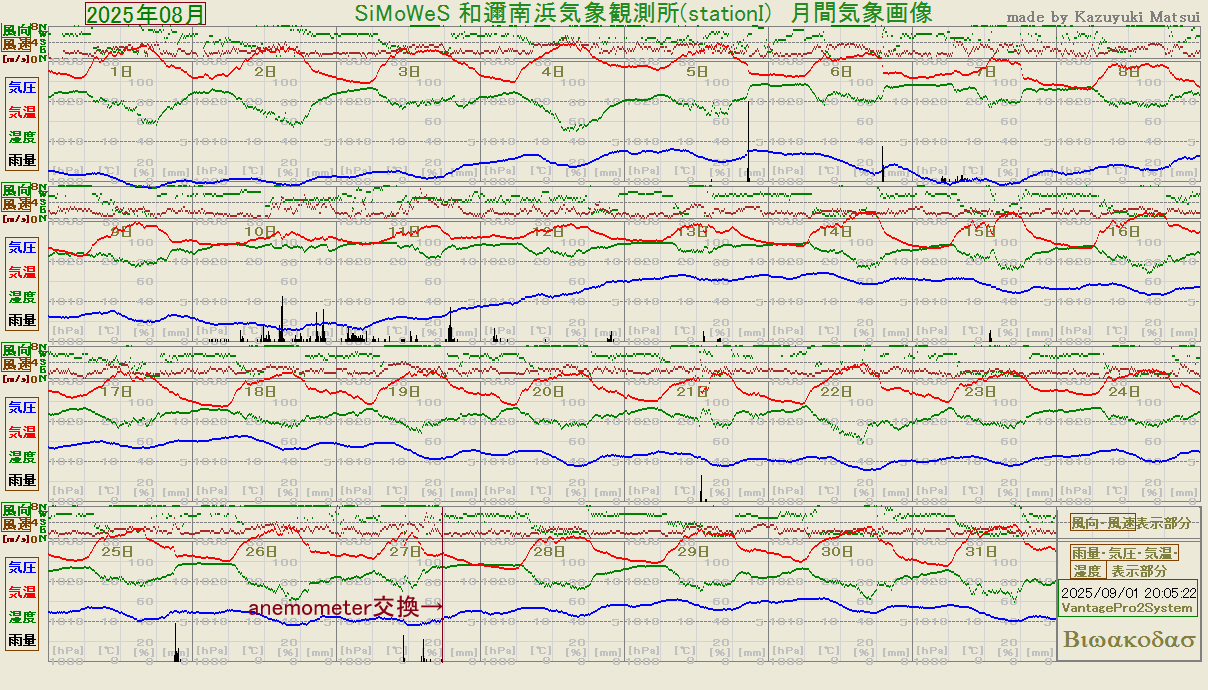Select the 風向・風速表示部分 legend box
Screen dimensions: 1208x690
(x=1131, y=523)
